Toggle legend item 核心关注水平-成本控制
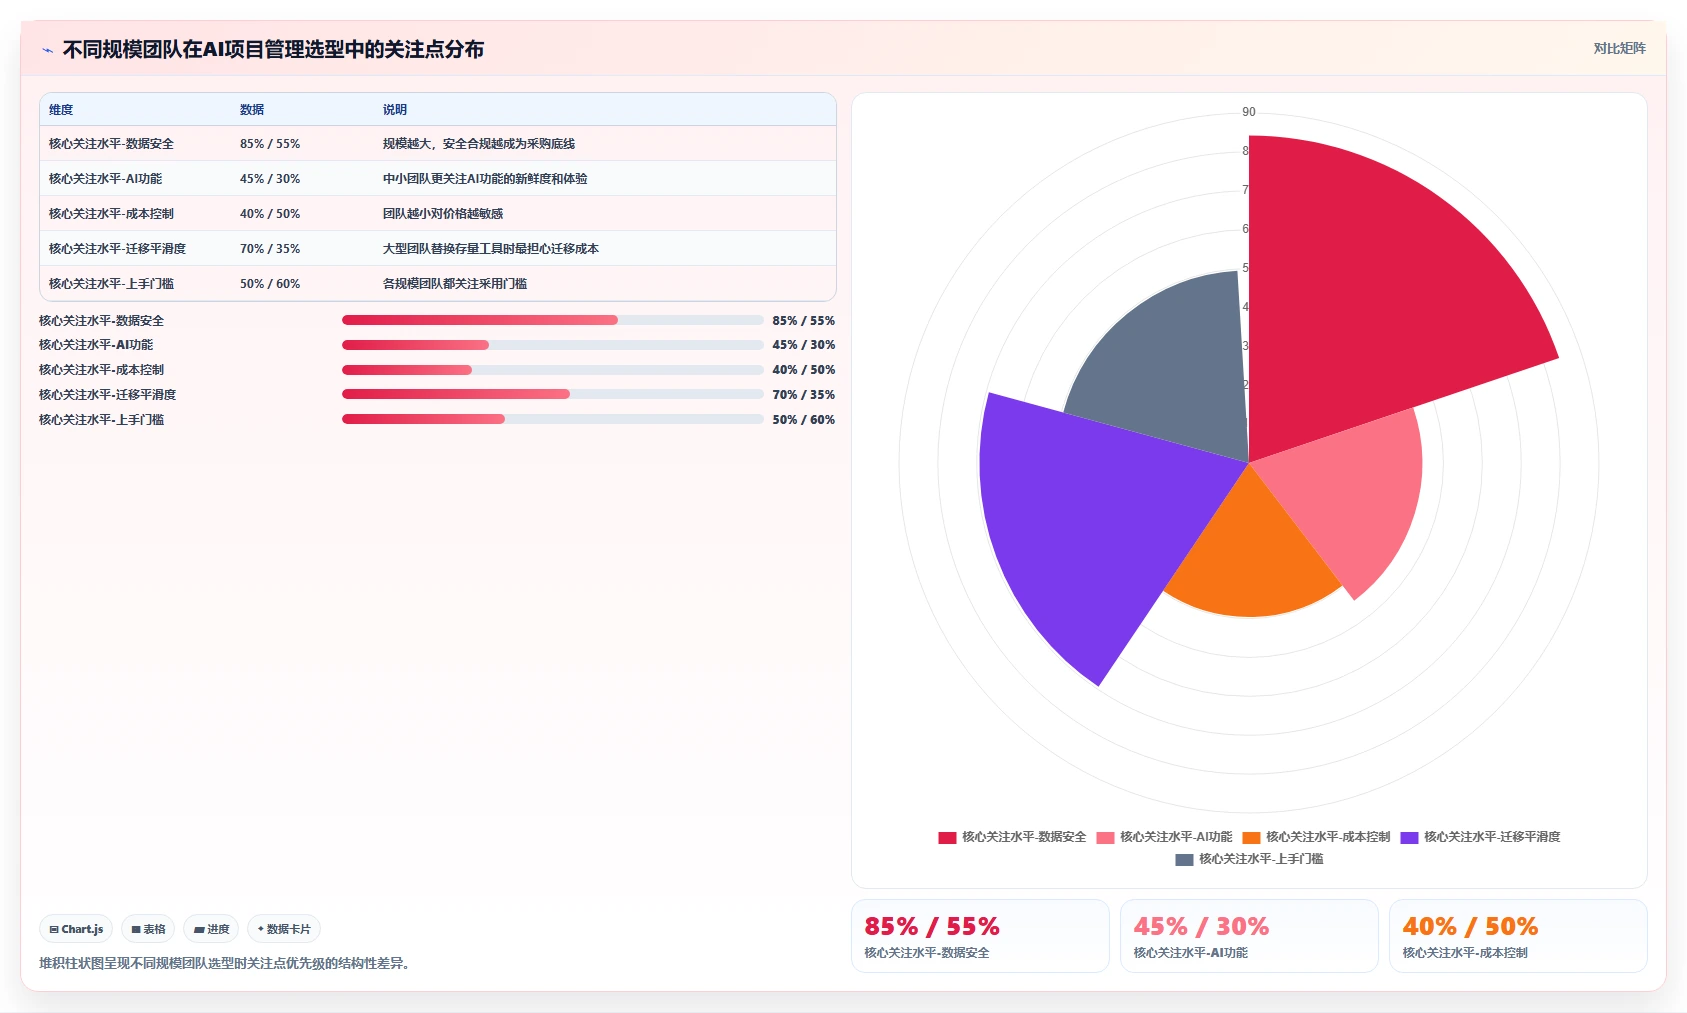The image size is (1687, 1013). (1316, 837)
